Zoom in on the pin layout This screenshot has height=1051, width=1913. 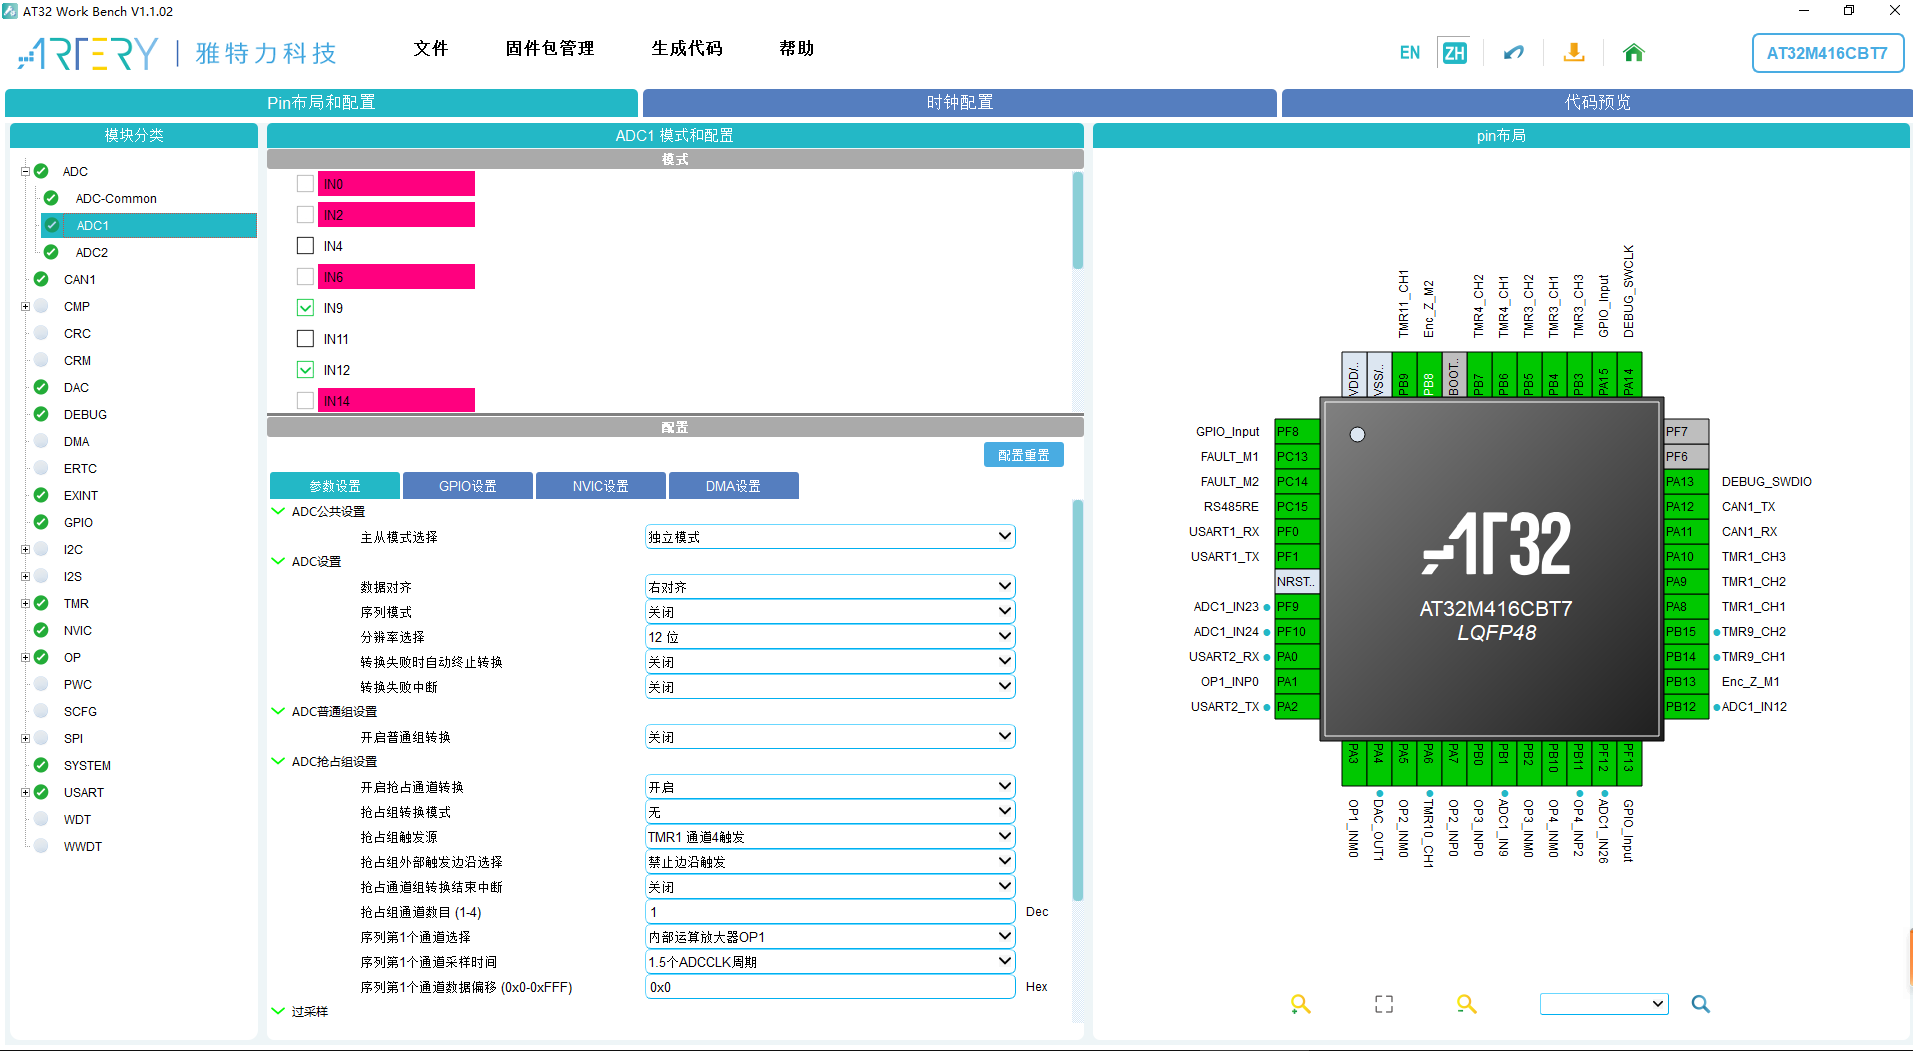tap(1300, 1004)
